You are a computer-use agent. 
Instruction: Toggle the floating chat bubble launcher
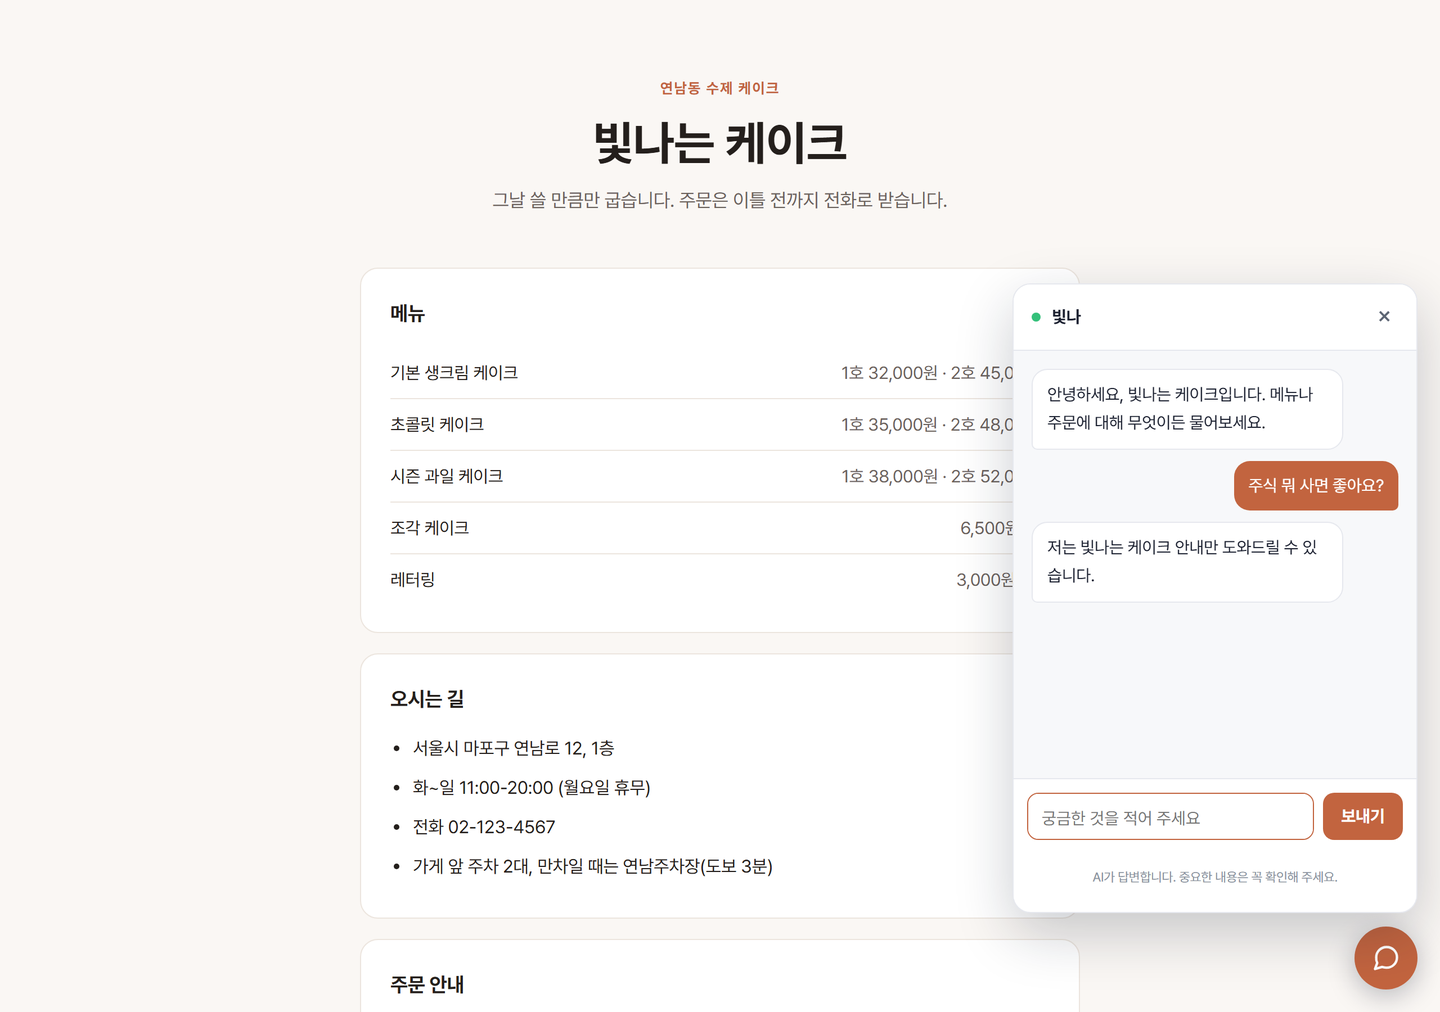point(1385,958)
